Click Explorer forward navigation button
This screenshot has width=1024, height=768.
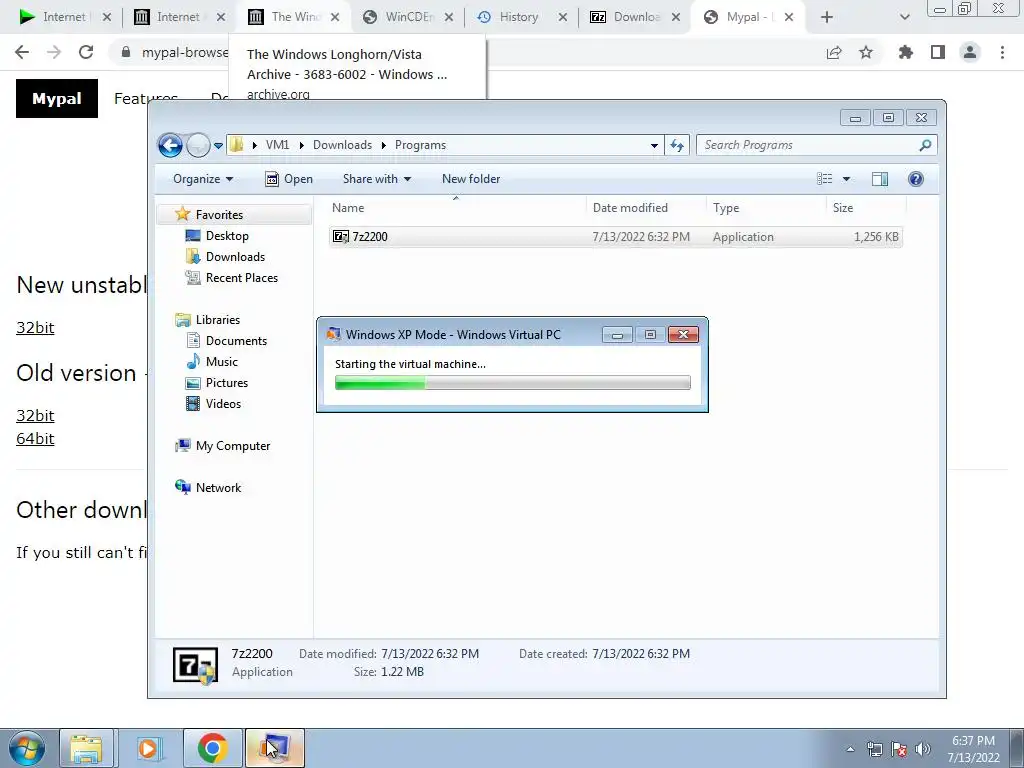198,145
